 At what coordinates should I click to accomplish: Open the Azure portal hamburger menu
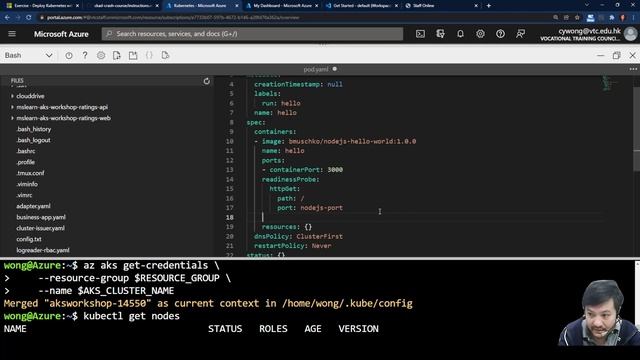pyautogui.click(x=12, y=34)
